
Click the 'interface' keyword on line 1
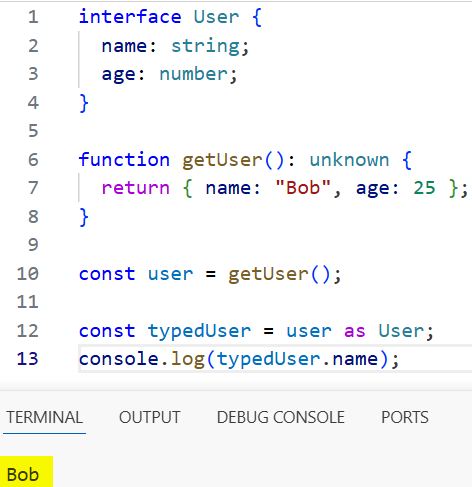coord(130,17)
